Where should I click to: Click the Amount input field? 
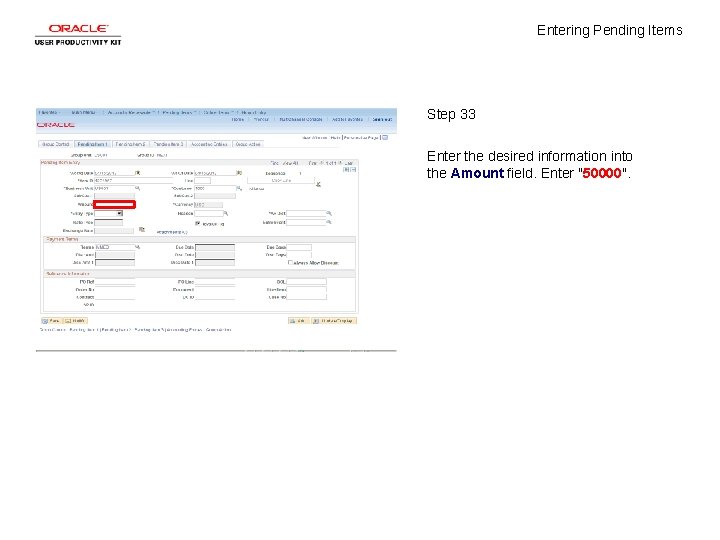pyautogui.click(x=114, y=204)
